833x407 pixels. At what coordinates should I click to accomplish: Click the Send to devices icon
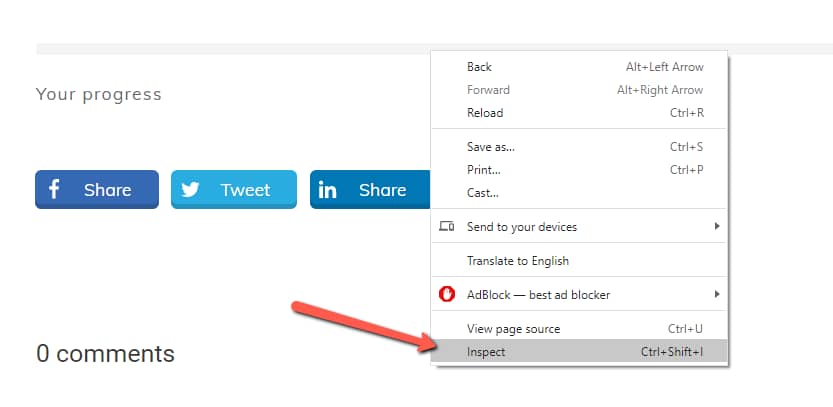[x=447, y=227]
